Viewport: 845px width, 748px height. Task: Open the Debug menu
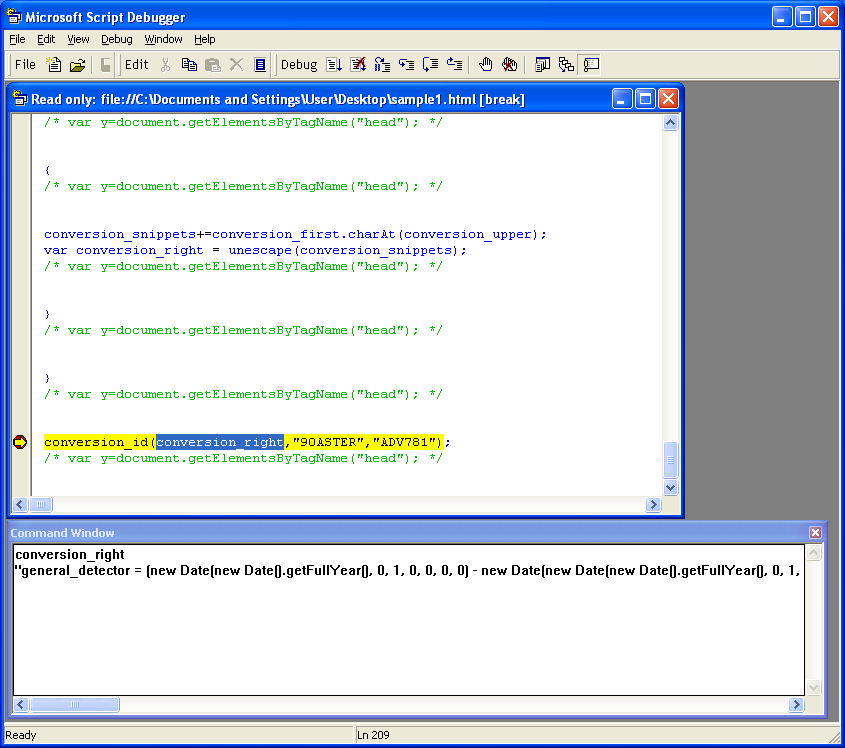pos(116,39)
